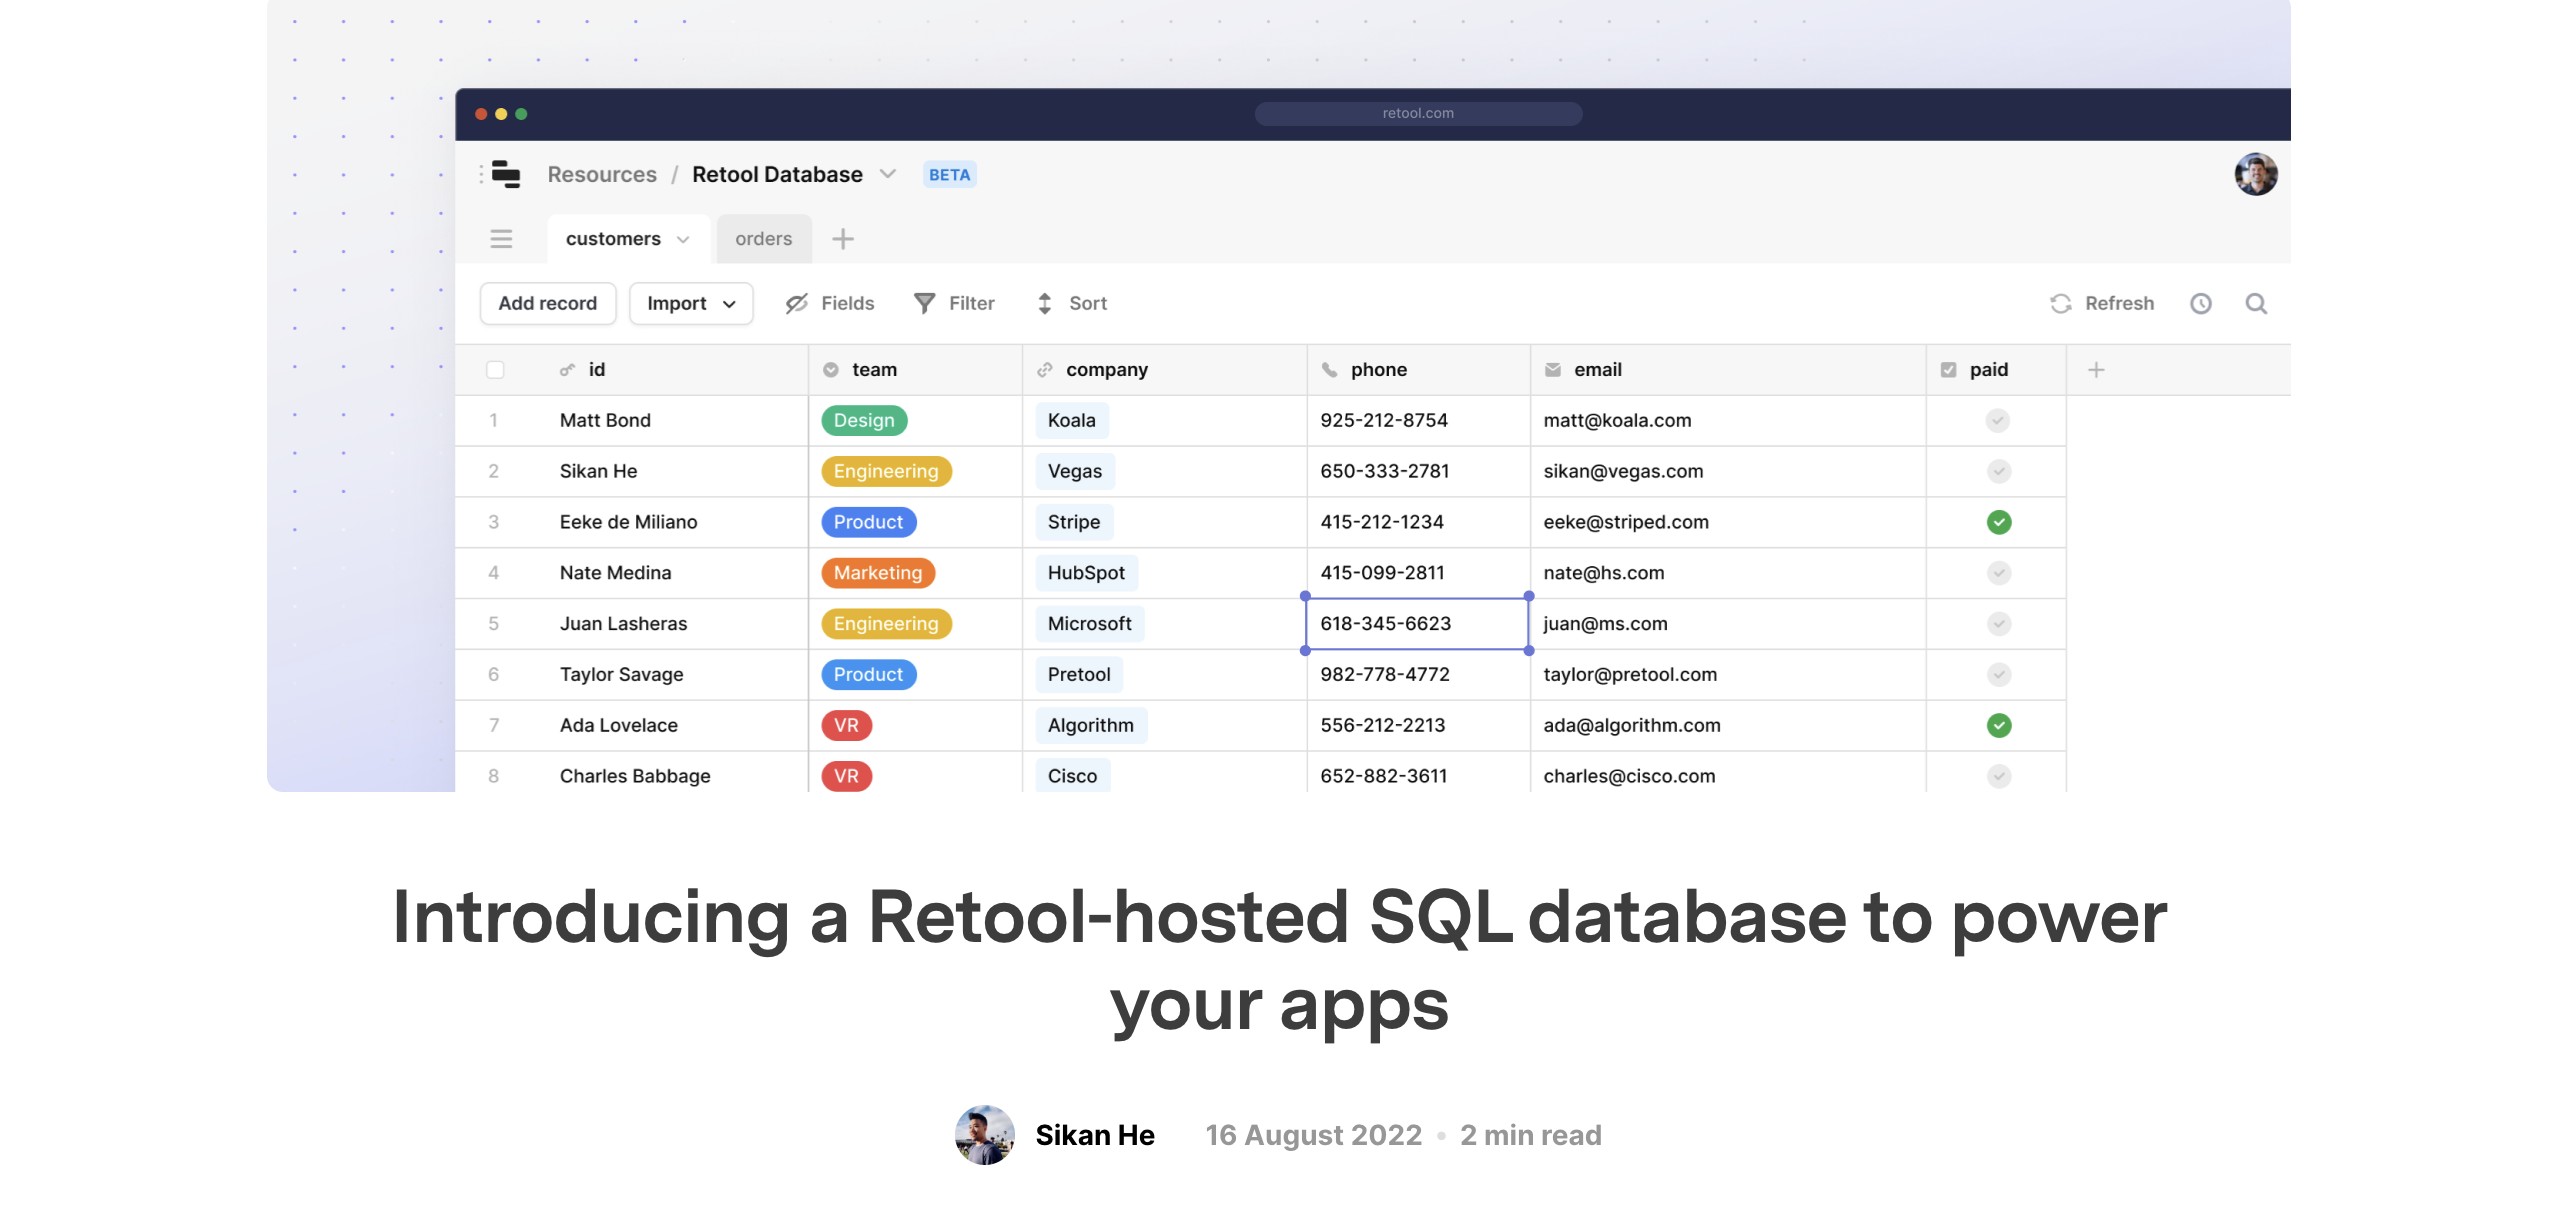2558x1222 pixels.
Task: Click the Filter funnel icon
Action: 925,303
